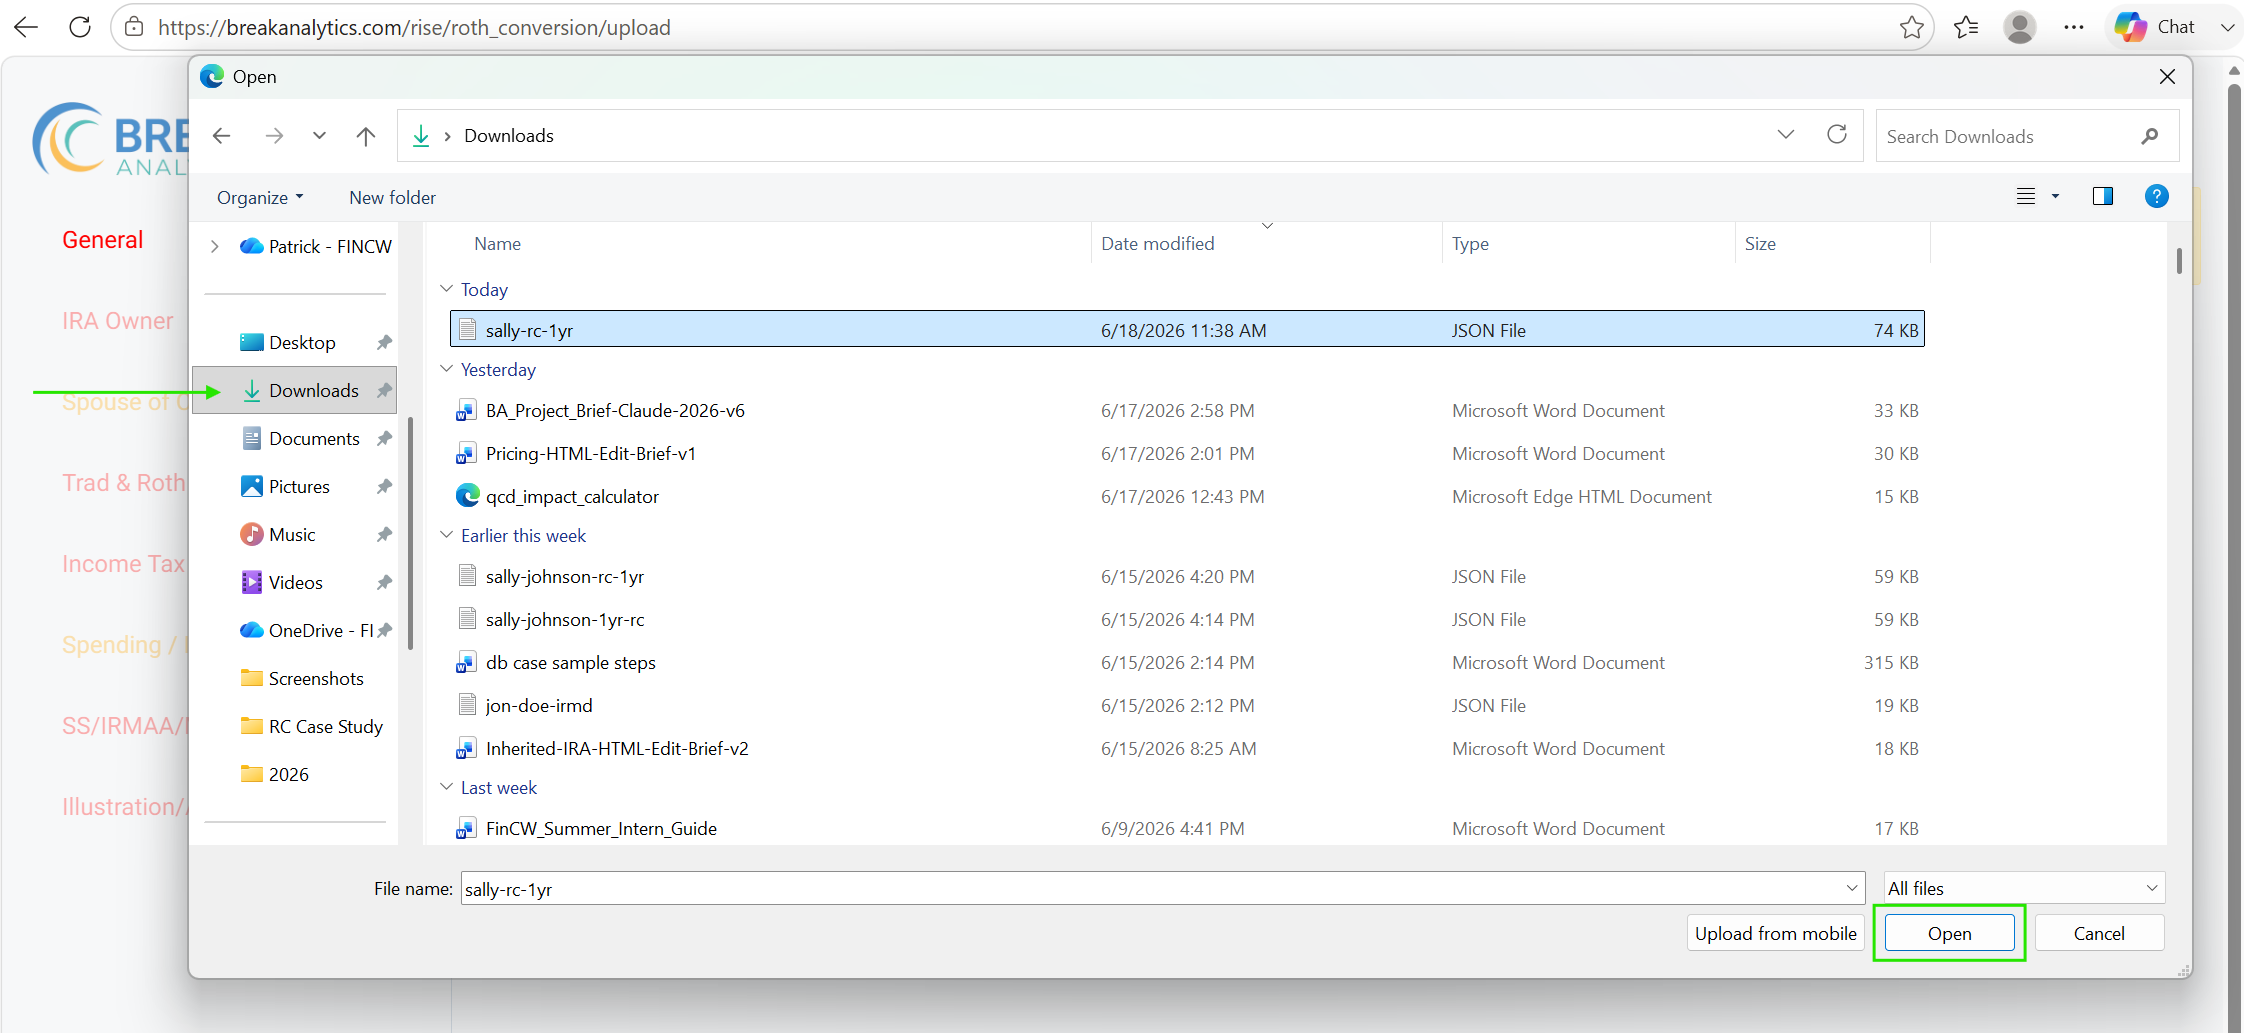
Task: Go forward in the Open dialog
Action: coord(274,135)
